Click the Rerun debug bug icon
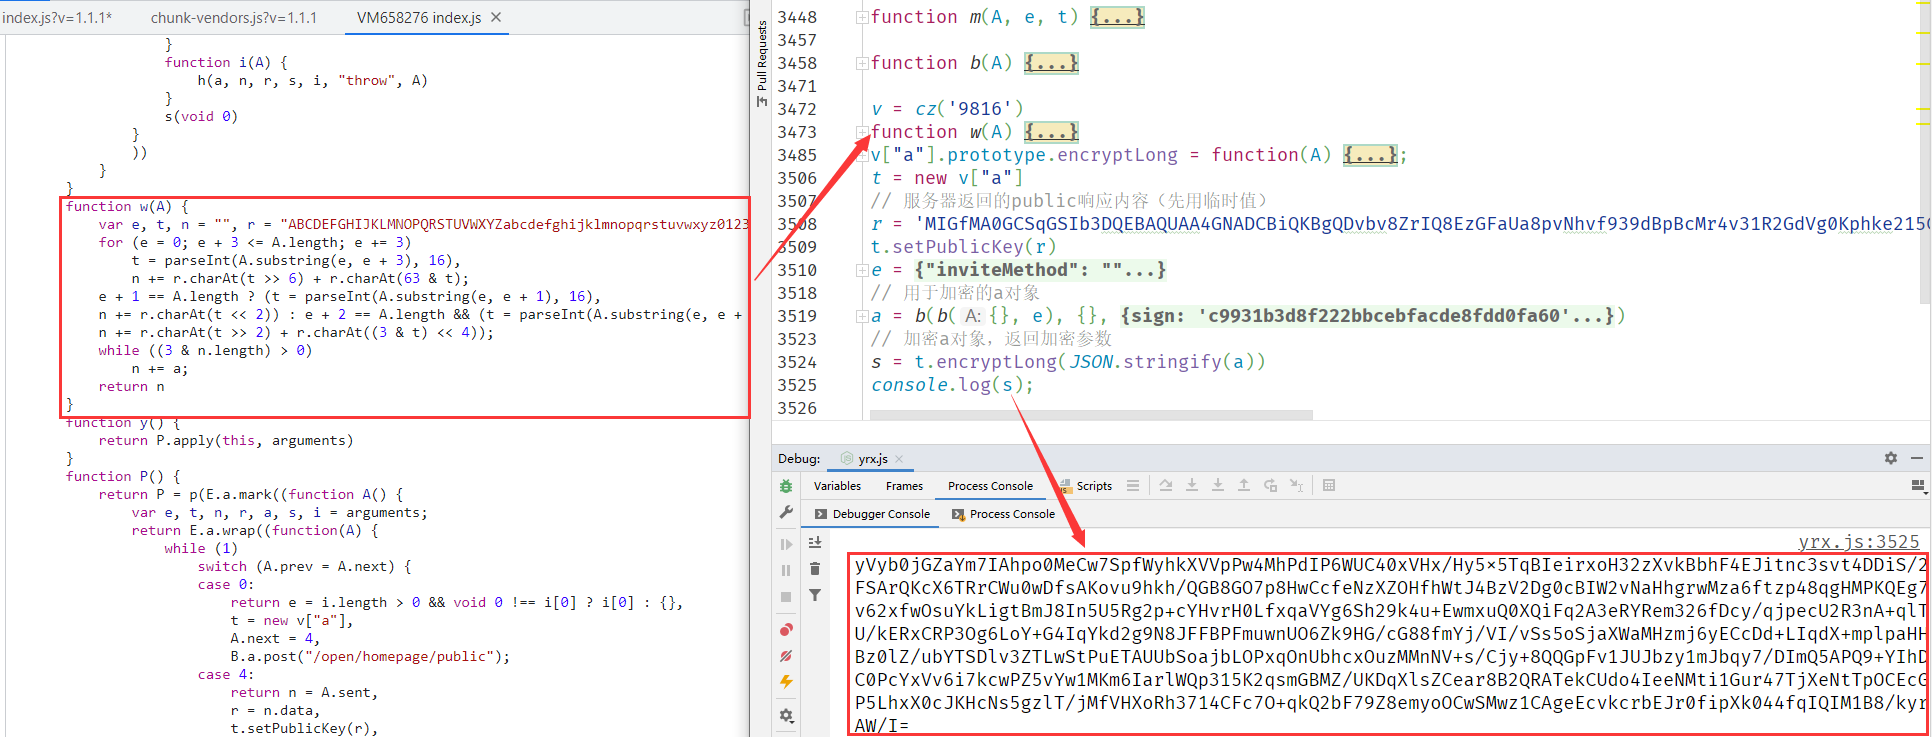The height and width of the screenshot is (737, 1932). (x=786, y=486)
